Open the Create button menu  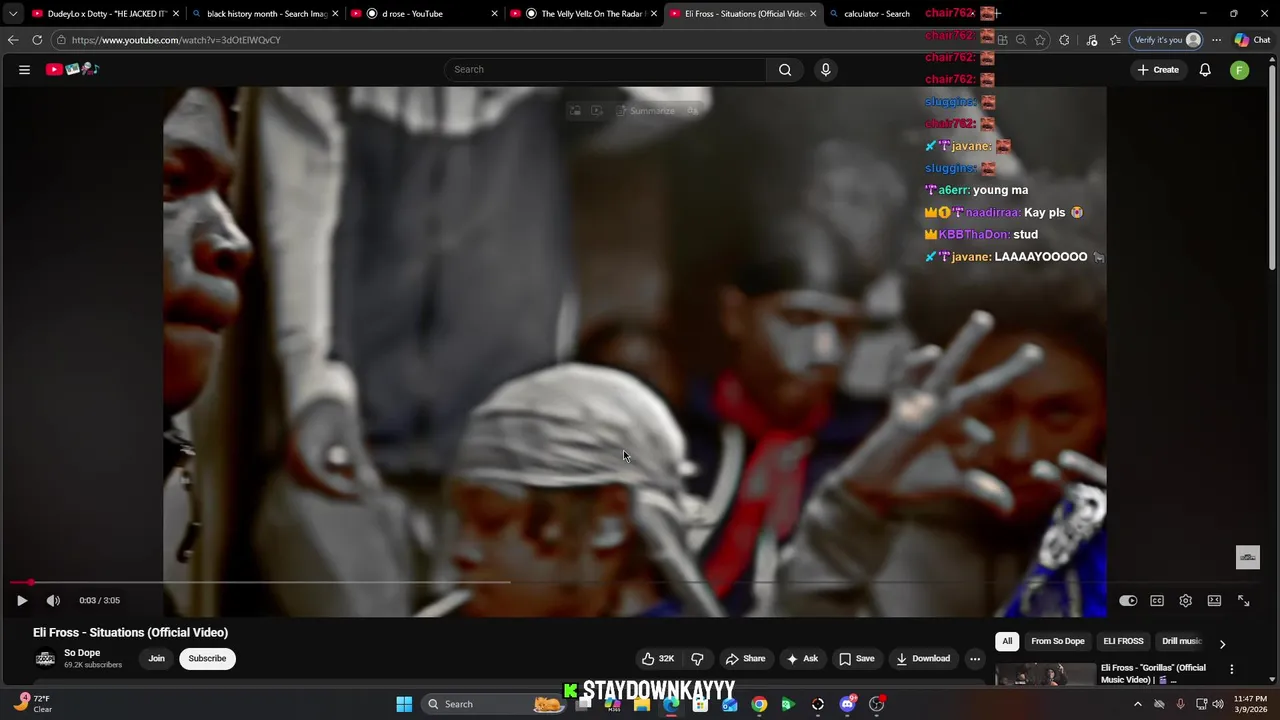(1158, 69)
